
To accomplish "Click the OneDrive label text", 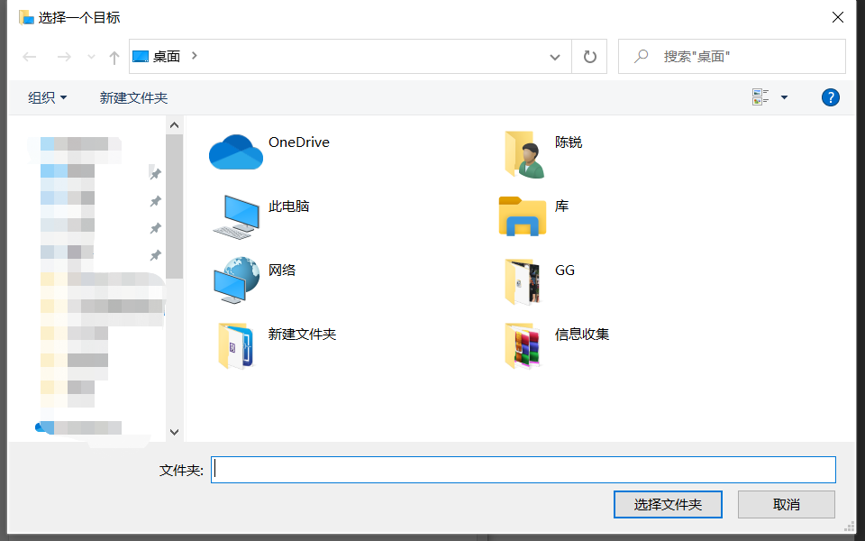I will coord(299,142).
